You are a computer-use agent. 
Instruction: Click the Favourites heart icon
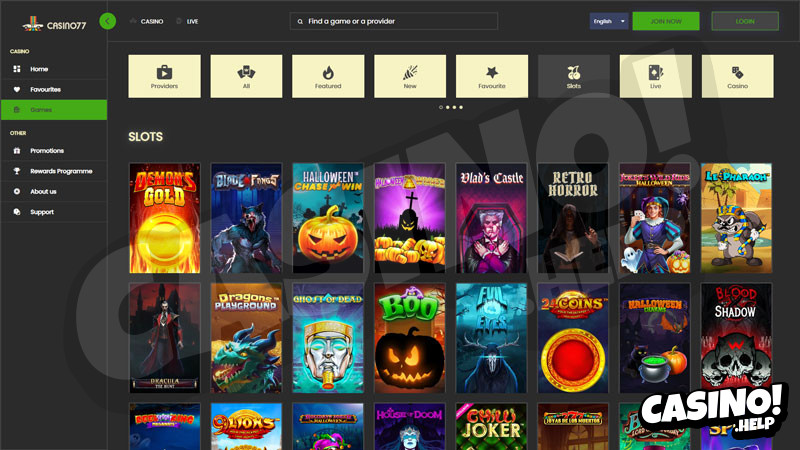click(17, 89)
